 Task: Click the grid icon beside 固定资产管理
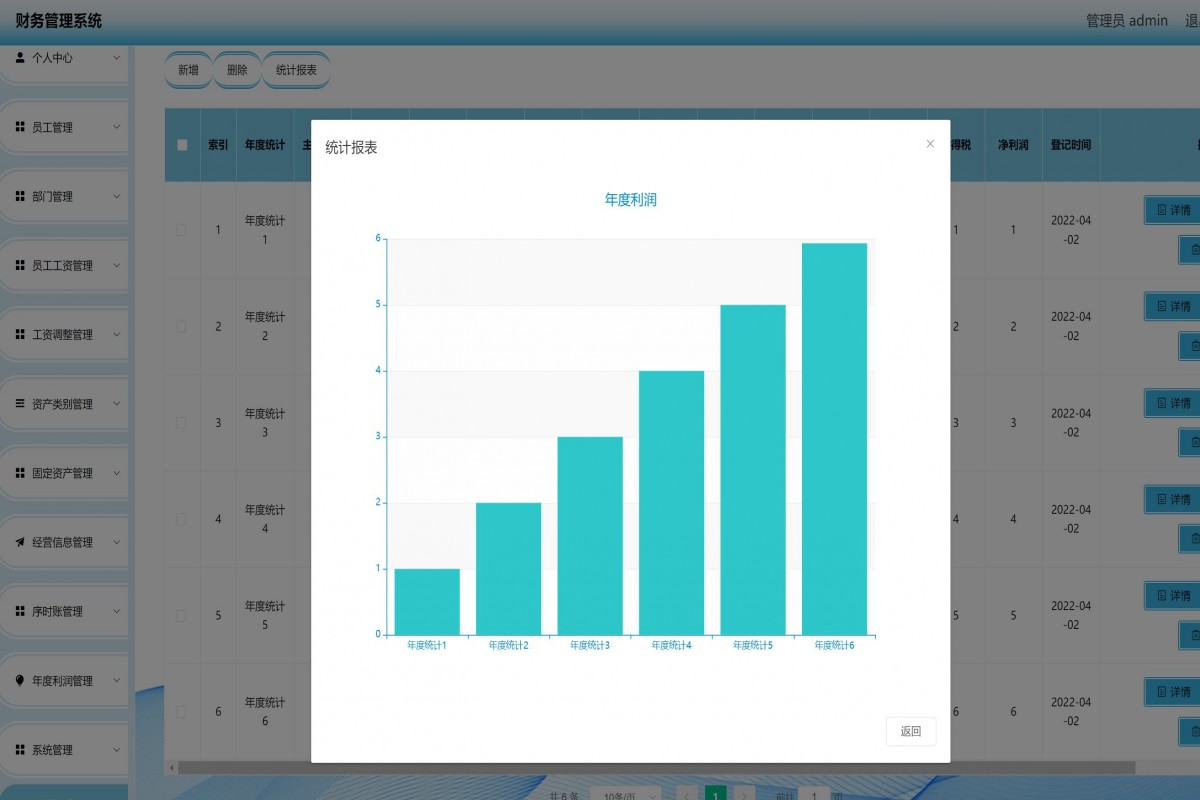click(20, 473)
